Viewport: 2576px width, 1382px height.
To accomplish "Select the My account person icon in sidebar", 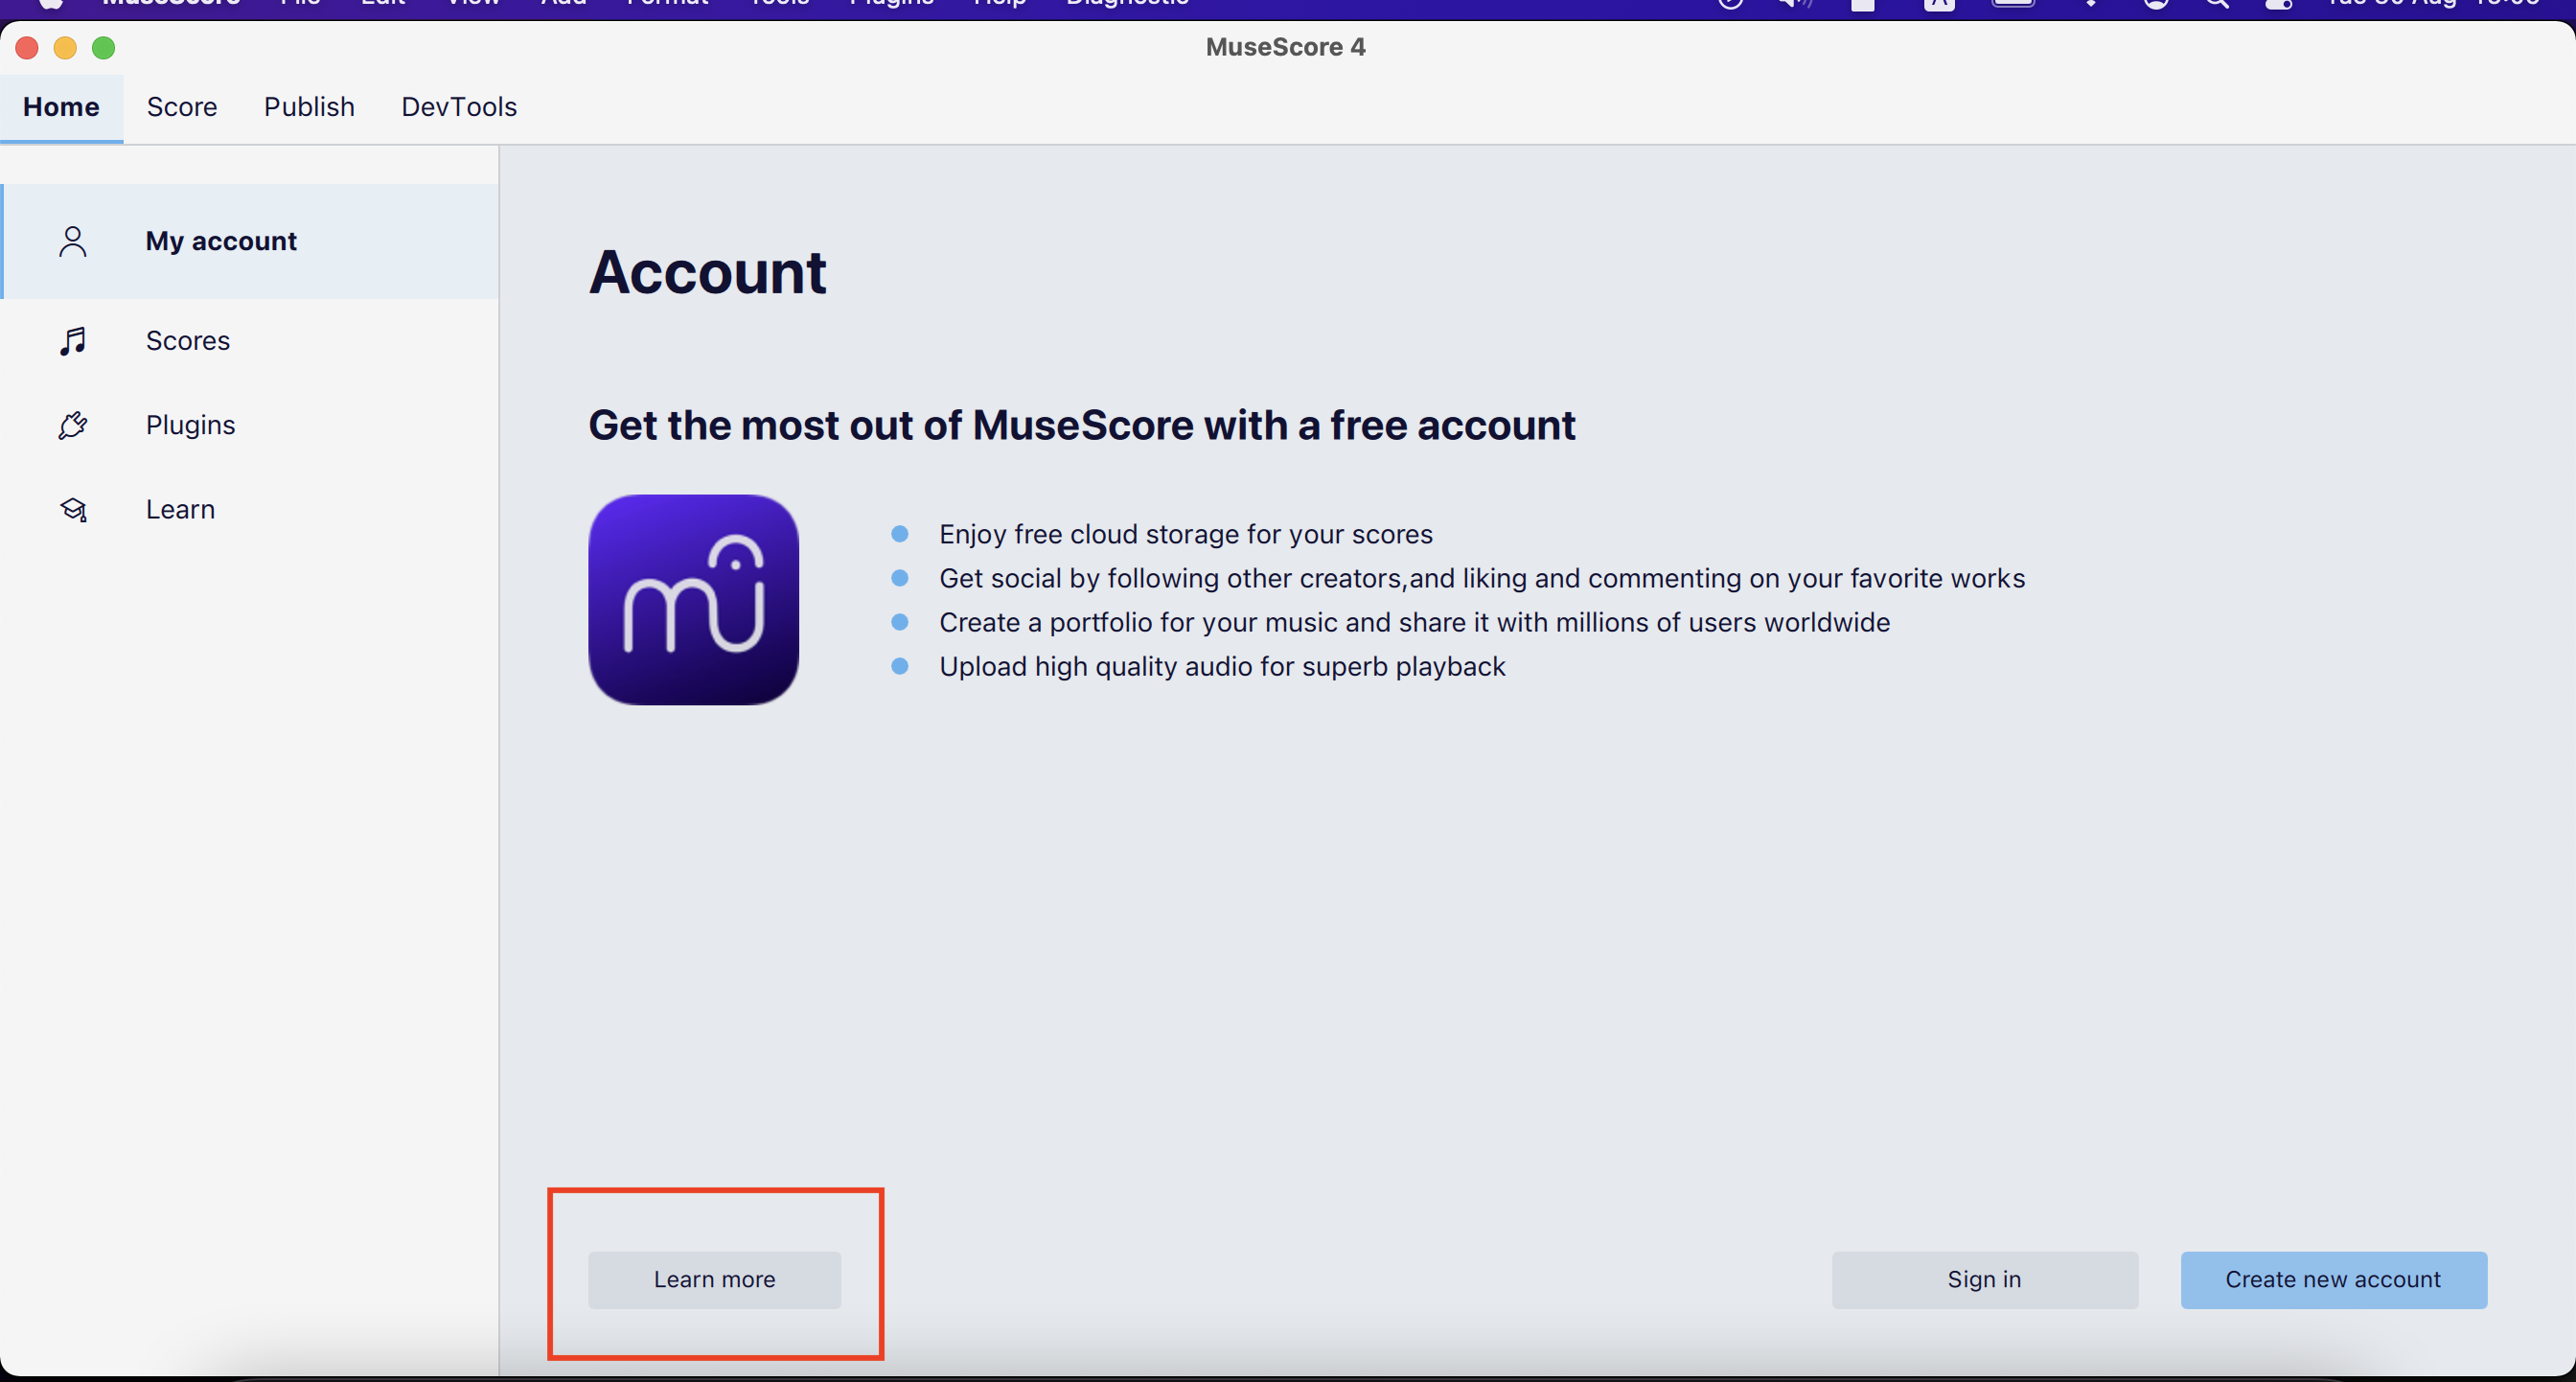I will (71, 241).
